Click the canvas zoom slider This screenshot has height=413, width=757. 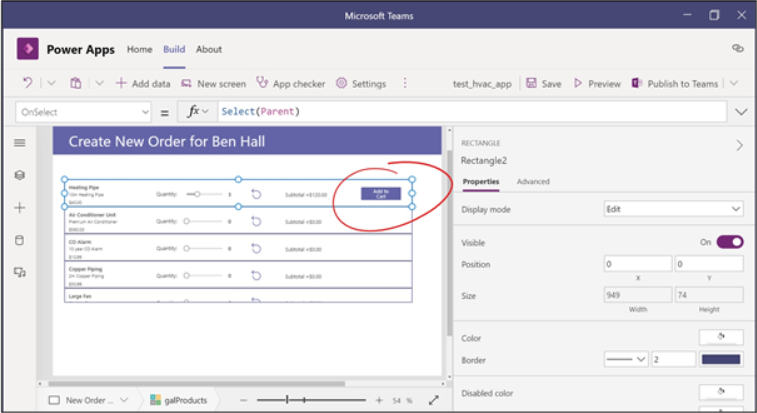click(x=311, y=400)
